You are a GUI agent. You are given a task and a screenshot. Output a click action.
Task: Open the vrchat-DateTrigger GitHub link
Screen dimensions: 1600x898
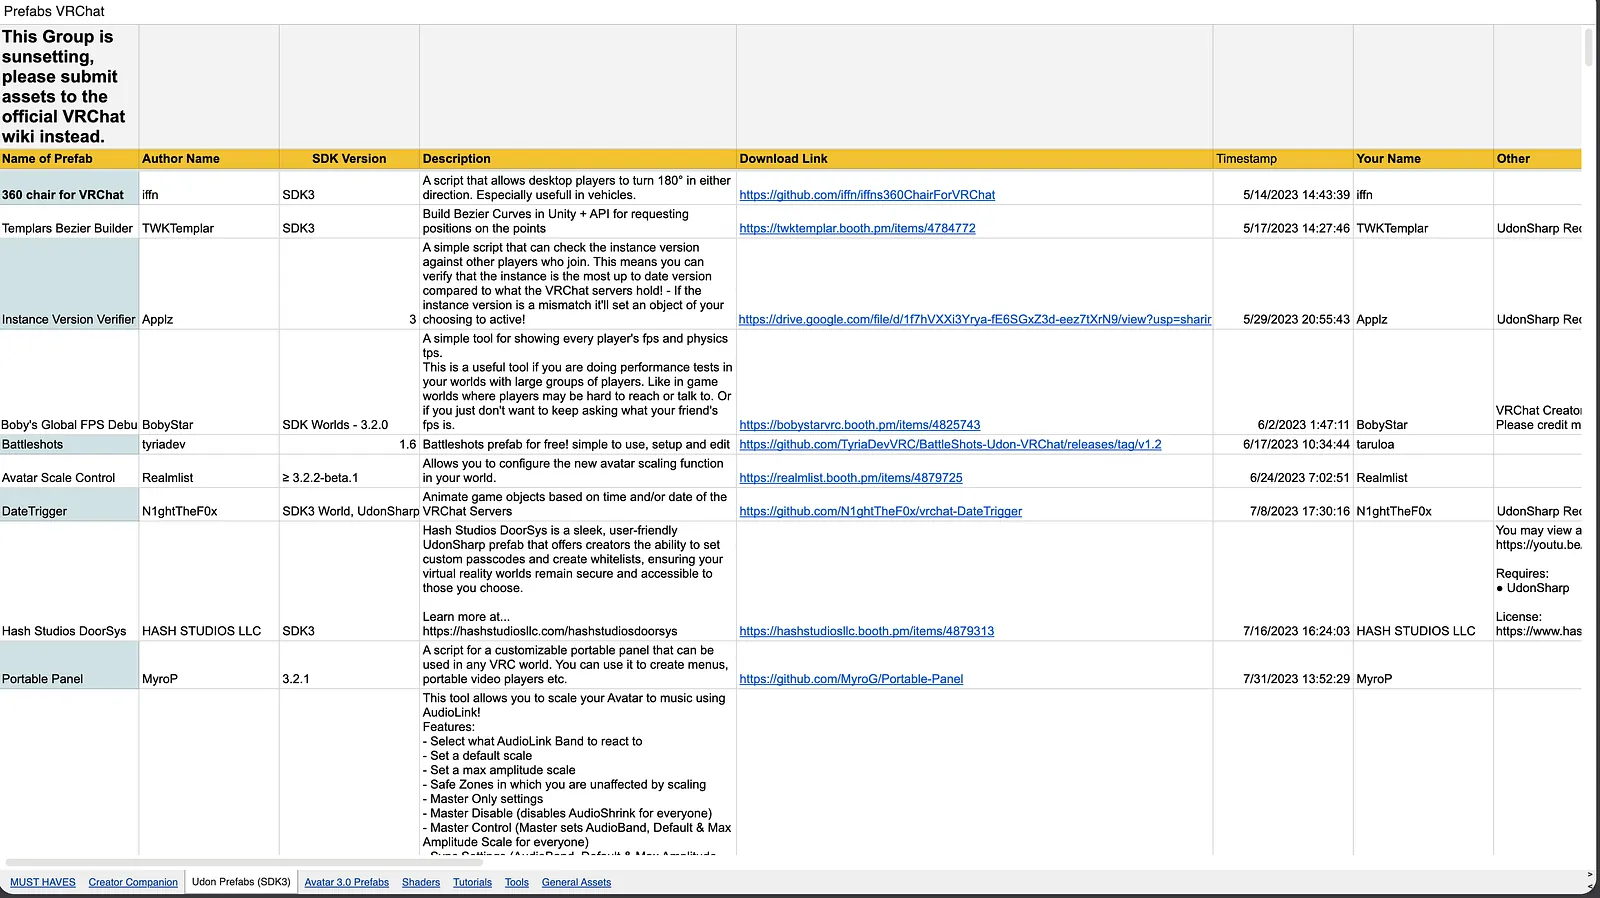[881, 511]
